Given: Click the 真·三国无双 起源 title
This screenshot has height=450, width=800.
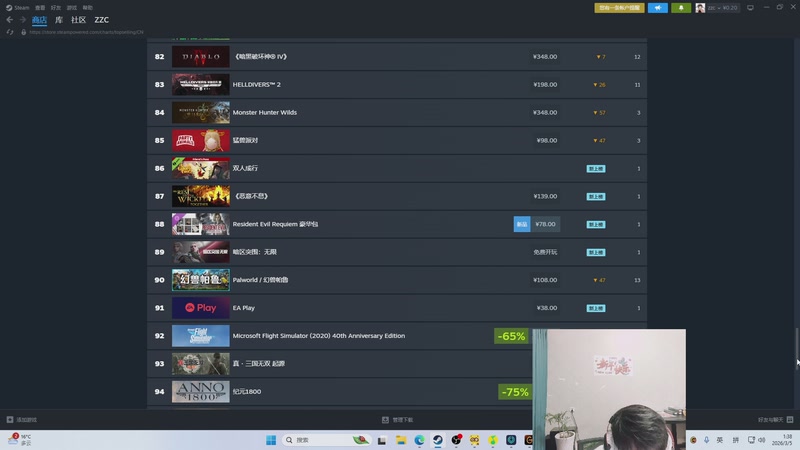Looking at the screenshot, I should (x=259, y=364).
